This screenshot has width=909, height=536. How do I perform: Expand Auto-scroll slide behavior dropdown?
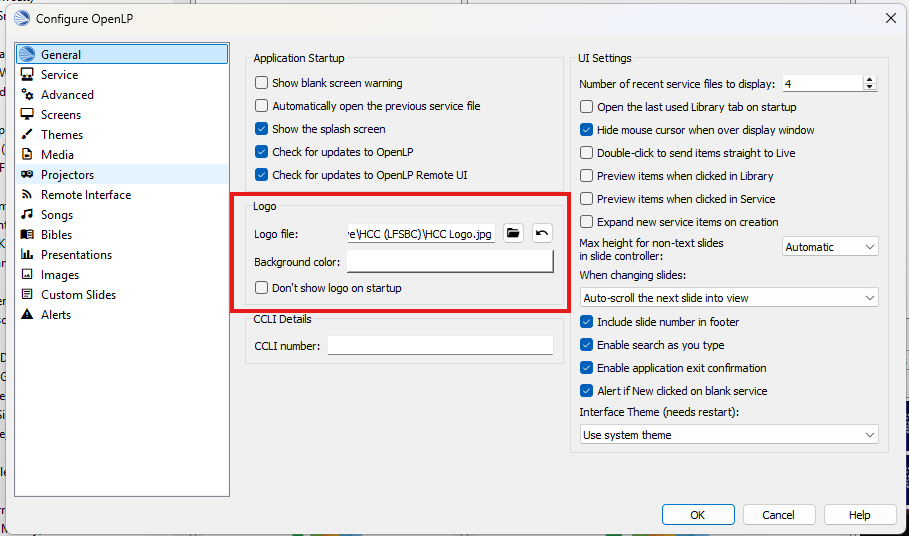point(729,298)
